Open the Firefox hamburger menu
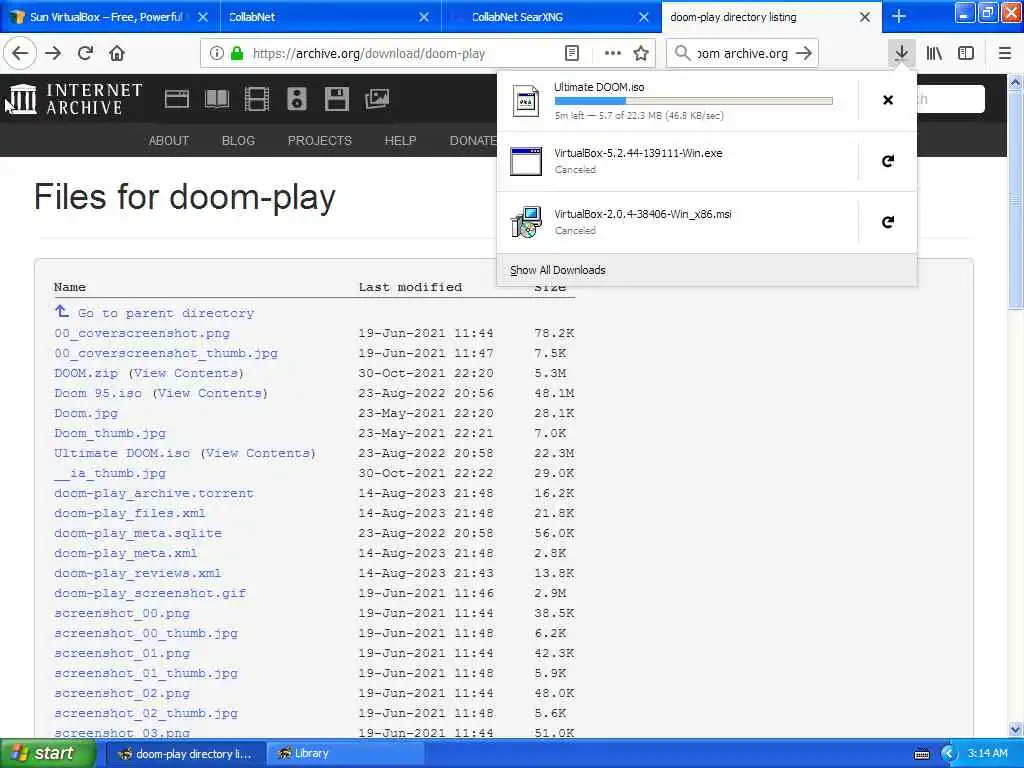 coord(1005,54)
